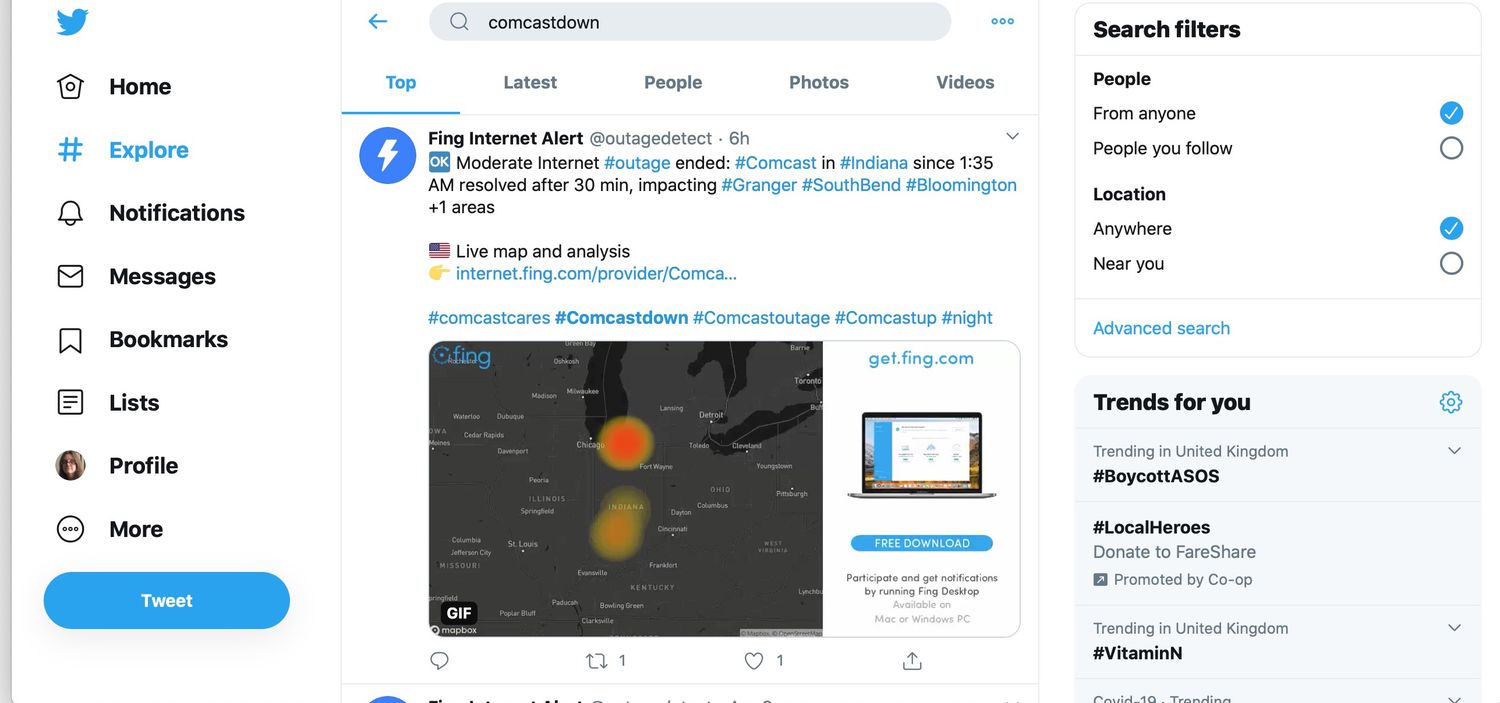Select the People you follow filter
The width and height of the screenshot is (1500, 703).
tap(1451, 149)
